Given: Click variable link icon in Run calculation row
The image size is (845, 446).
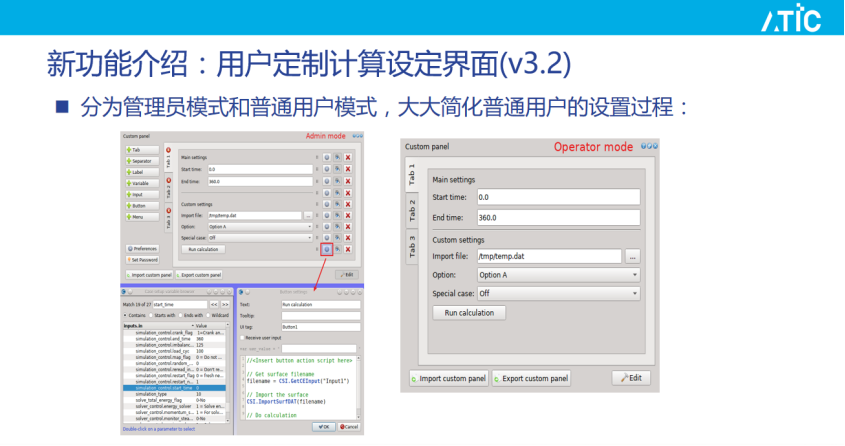Looking at the screenshot, I should click(x=337, y=249).
